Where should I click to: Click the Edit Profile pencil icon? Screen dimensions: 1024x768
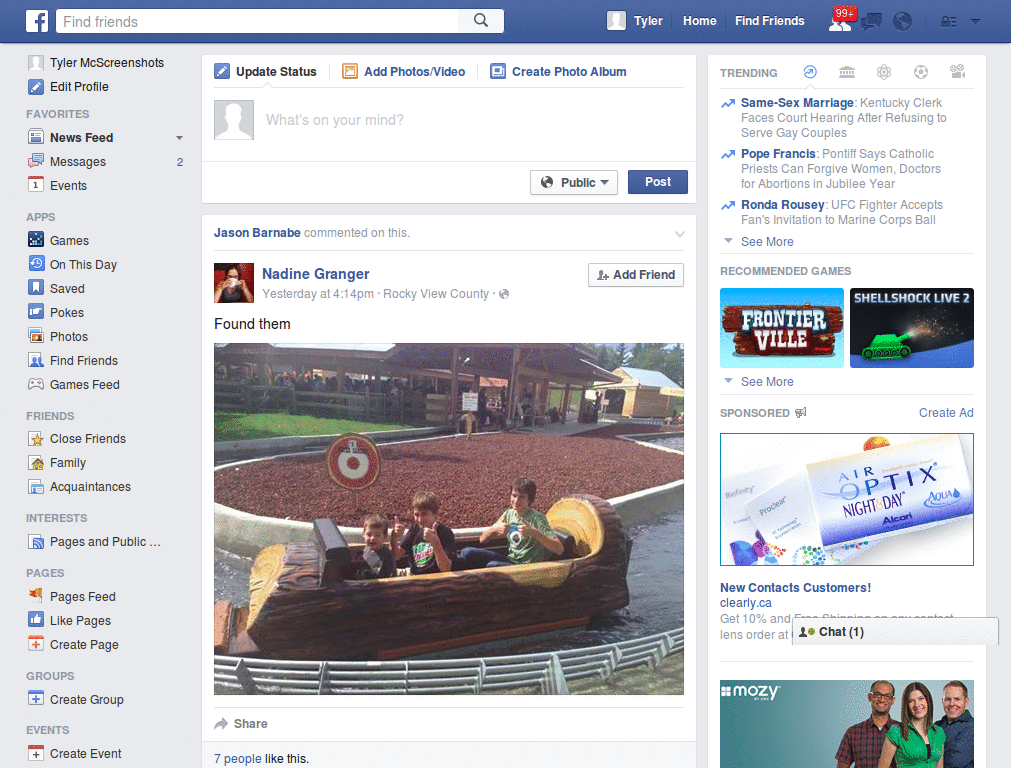(x=36, y=87)
